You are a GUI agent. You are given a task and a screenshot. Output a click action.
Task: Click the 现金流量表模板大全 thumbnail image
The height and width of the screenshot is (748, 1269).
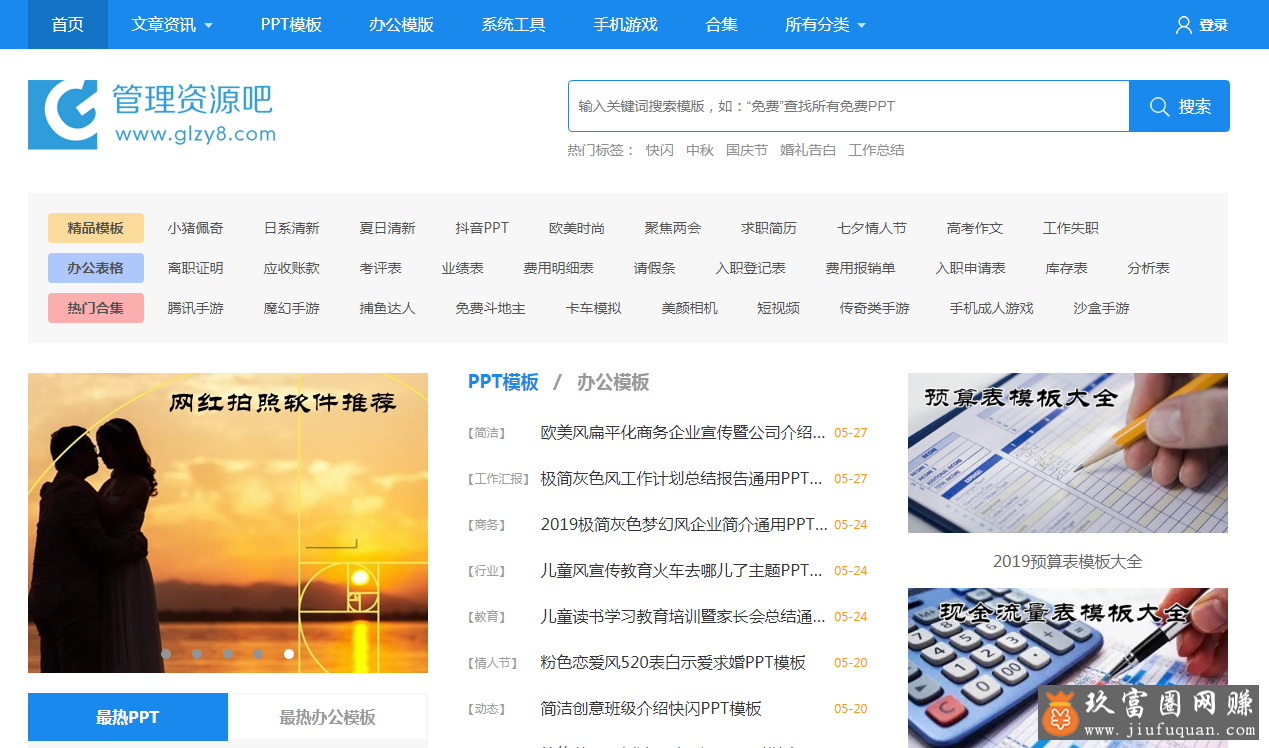point(1068,667)
